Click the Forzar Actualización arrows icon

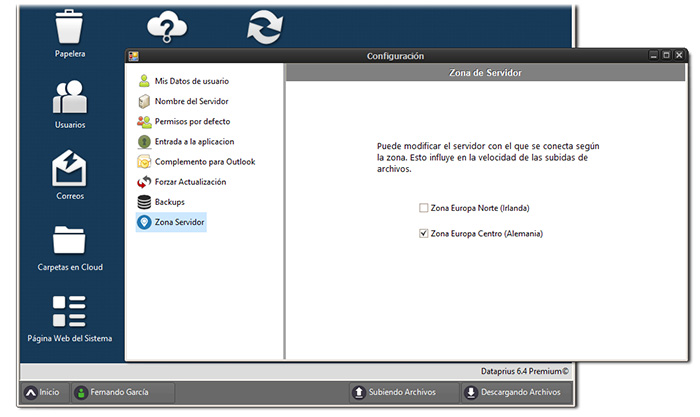point(144,182)
